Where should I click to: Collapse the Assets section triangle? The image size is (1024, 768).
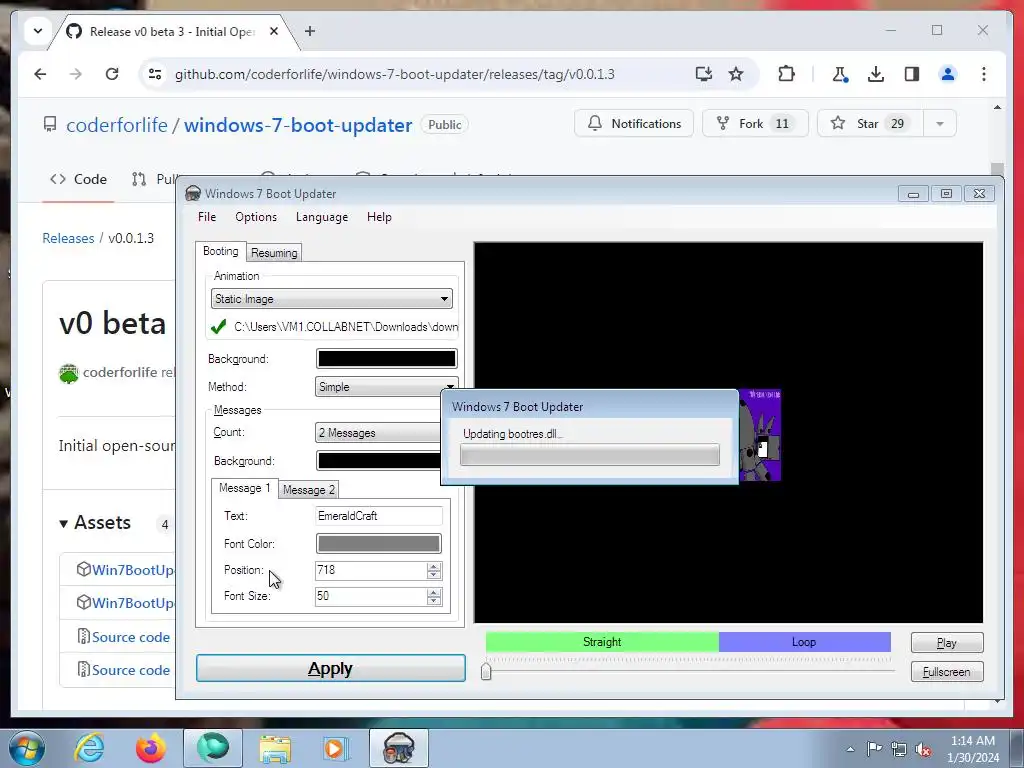(63, 524)
